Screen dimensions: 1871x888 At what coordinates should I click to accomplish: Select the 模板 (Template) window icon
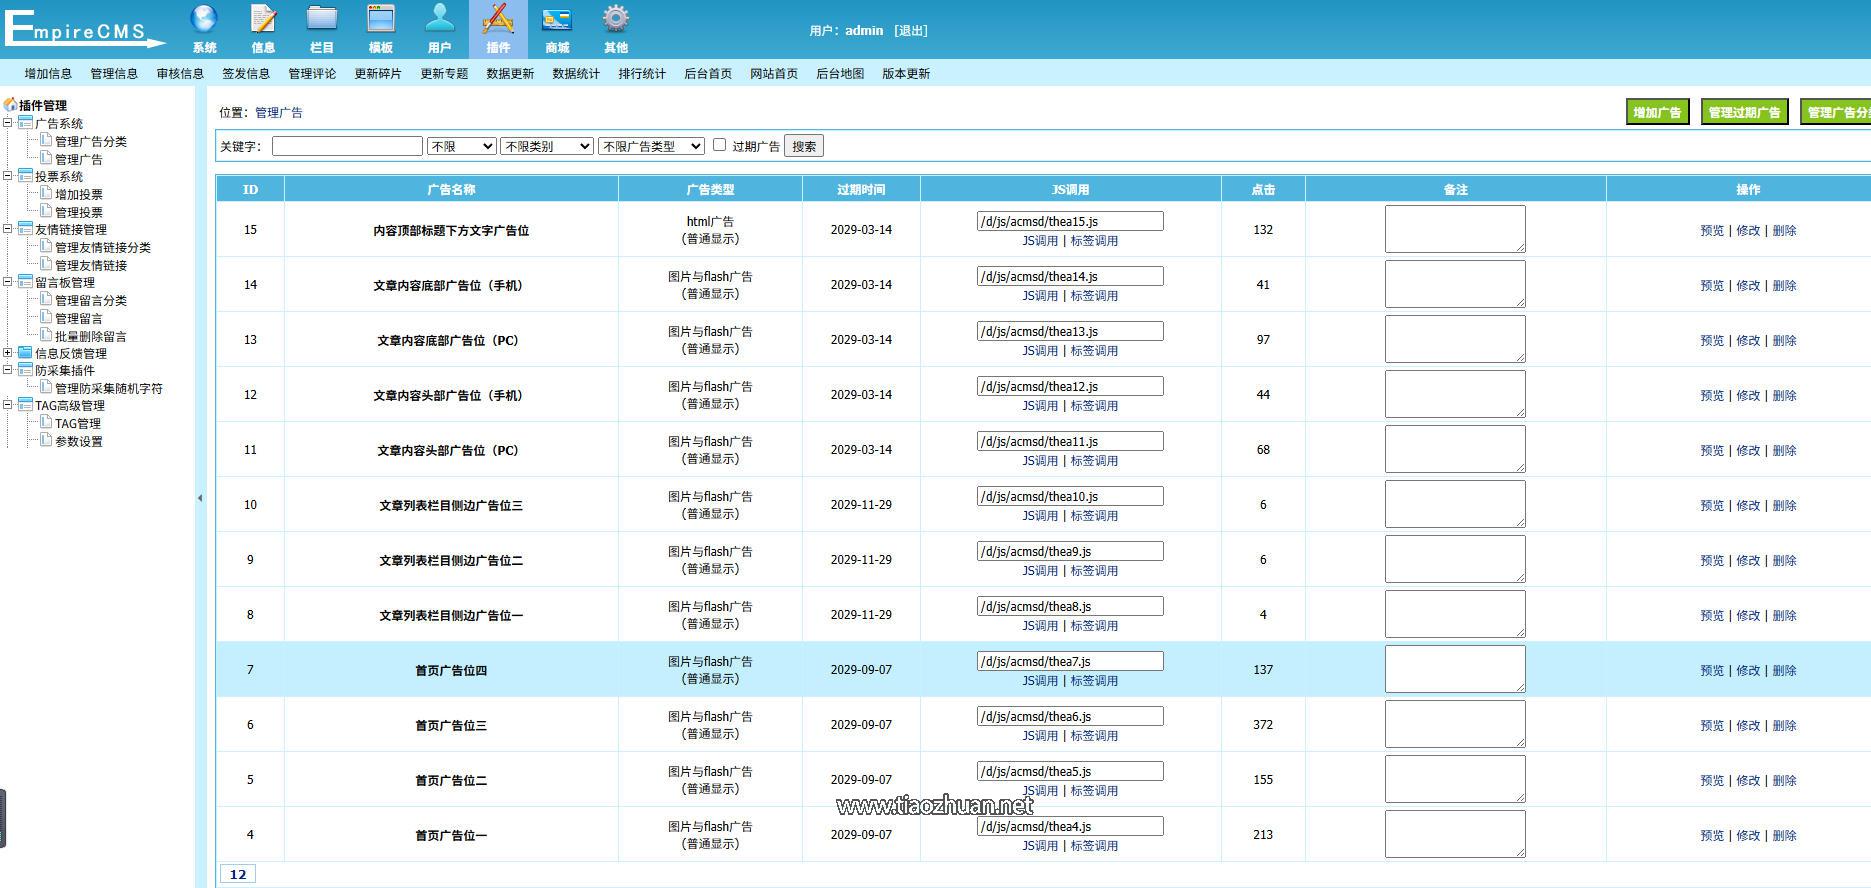381,20
